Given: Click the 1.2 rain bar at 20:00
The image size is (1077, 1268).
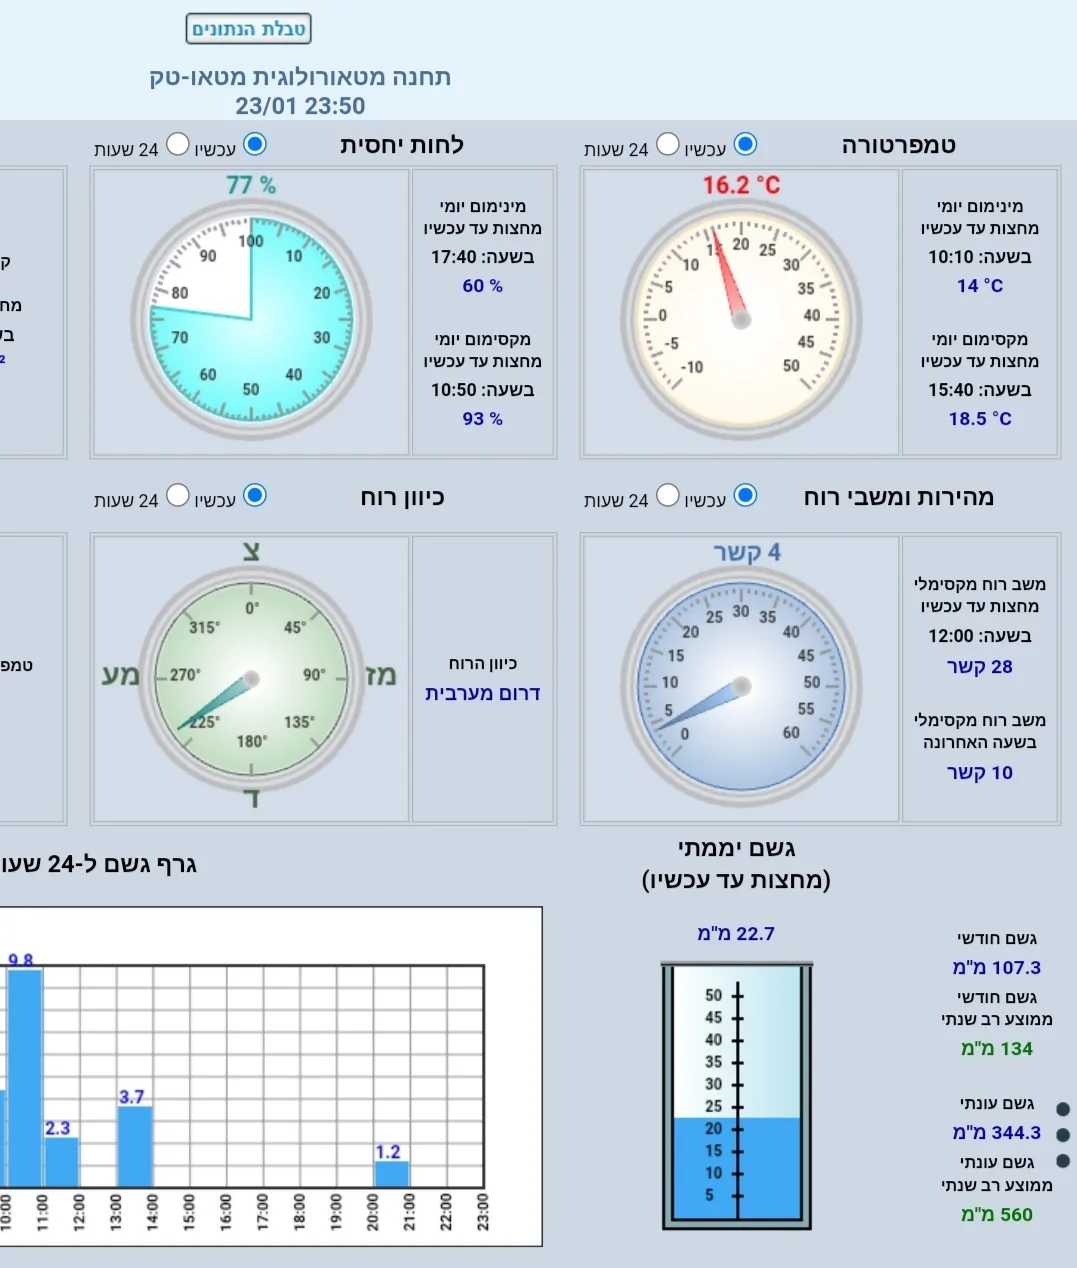Looking at the screenshot, I should pyautogui.click(x=392, y=1174).
